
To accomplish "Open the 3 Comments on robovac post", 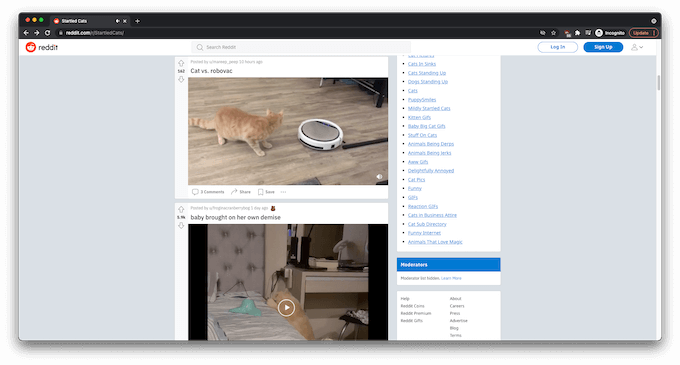I will point(208,192).
